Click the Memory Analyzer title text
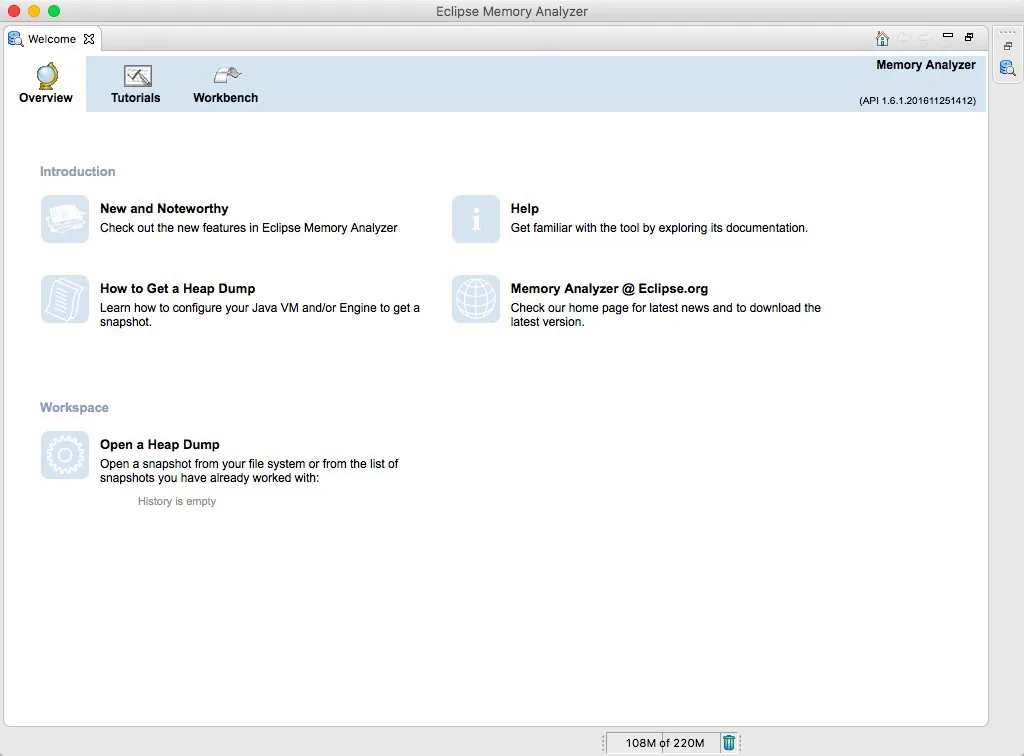This screenshot has height=756, width=1024. click(x=926, y=65)
